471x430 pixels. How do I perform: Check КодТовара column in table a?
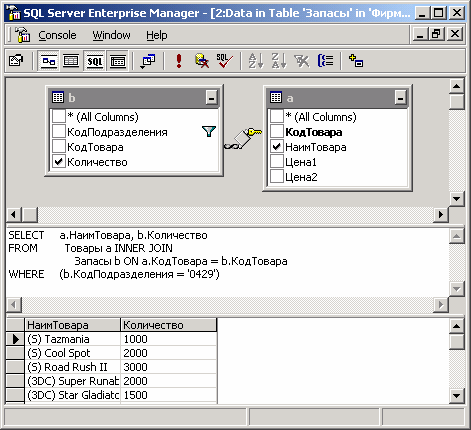(x=277, y=132)
